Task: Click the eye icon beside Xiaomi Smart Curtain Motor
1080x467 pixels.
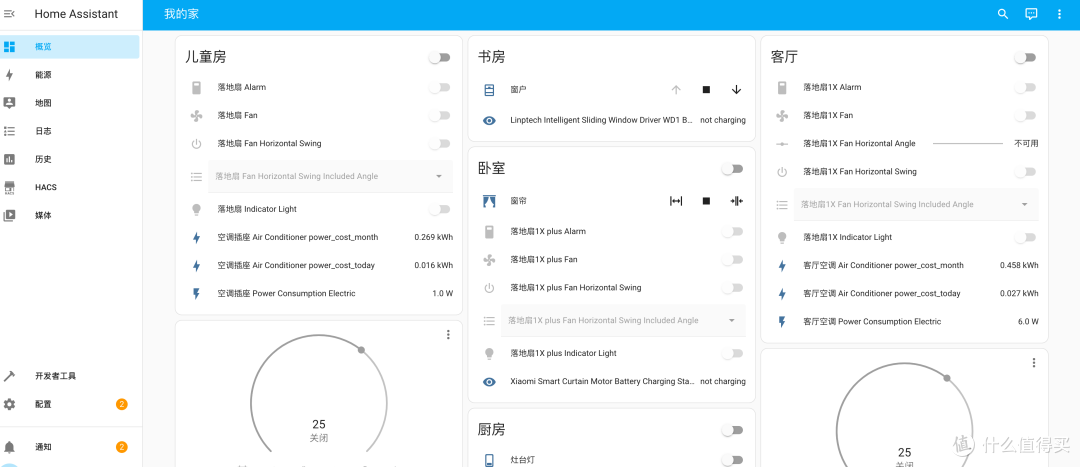Action: (489, 382)
